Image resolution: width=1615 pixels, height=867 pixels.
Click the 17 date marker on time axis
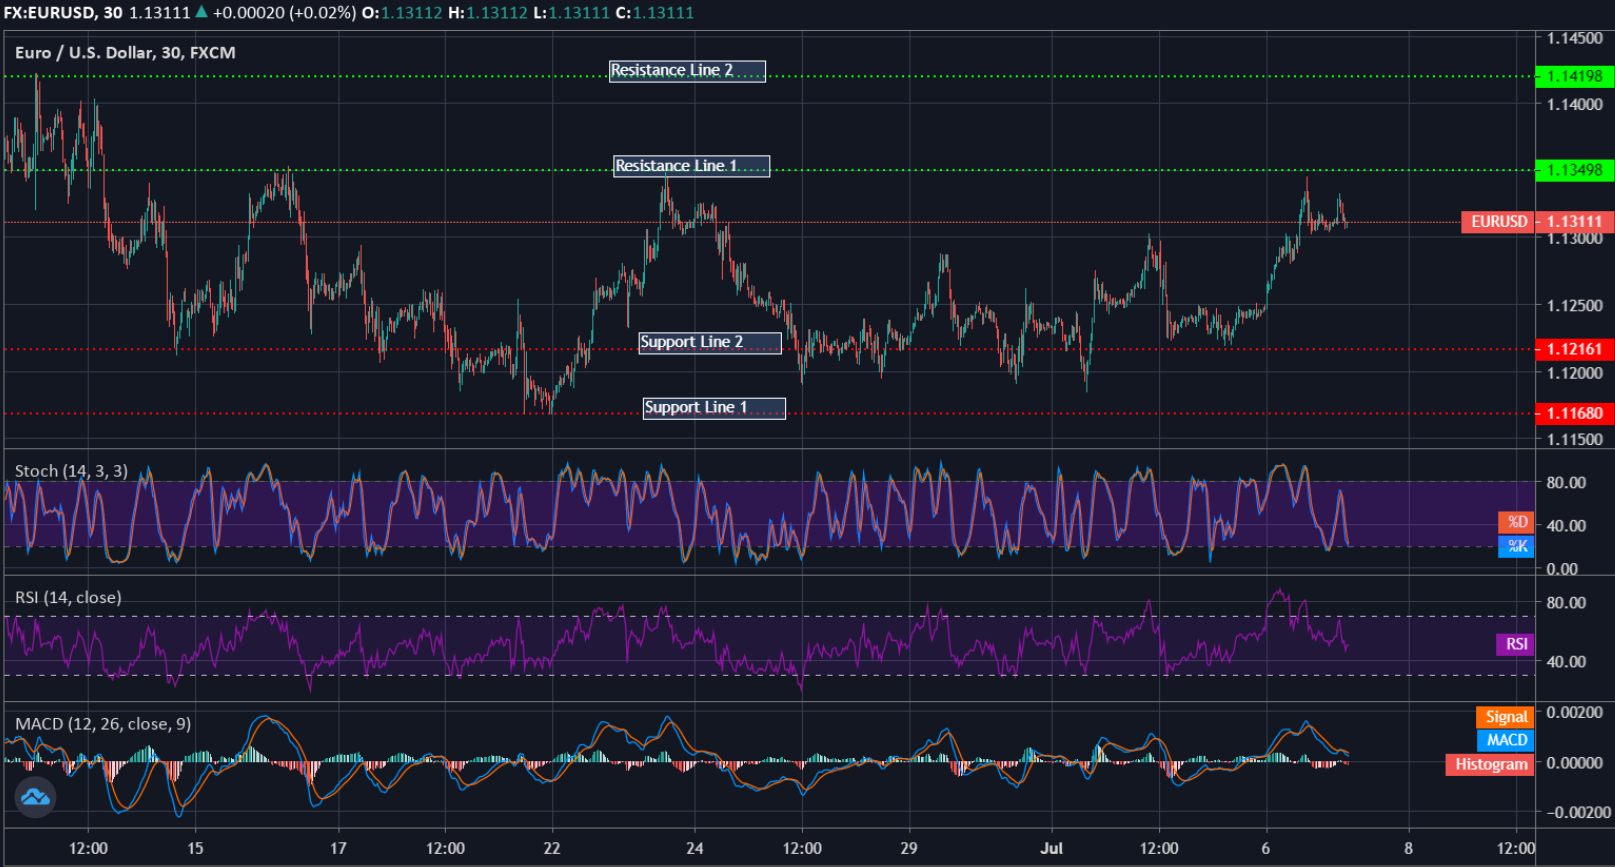(x=338, y=848)
